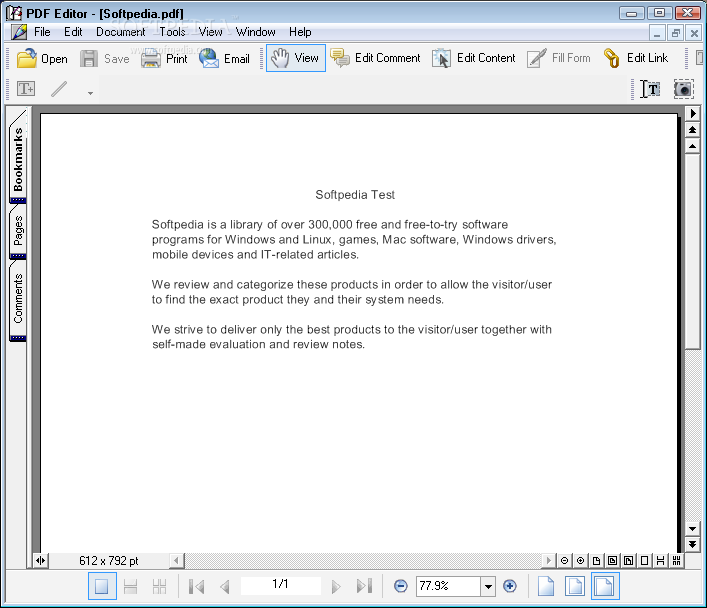Viewport: 707px width, 608px height.
Task: Select fit width page view icon
Action: (x=605, y=586)
